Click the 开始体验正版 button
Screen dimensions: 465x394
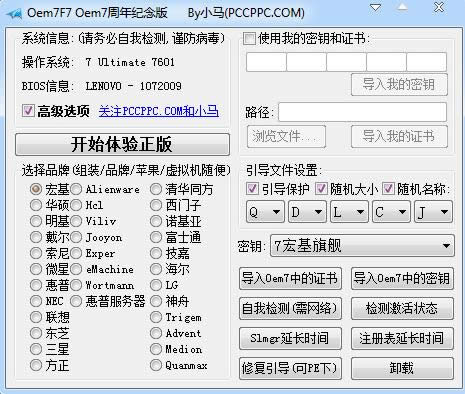click(x=122, y=144)
